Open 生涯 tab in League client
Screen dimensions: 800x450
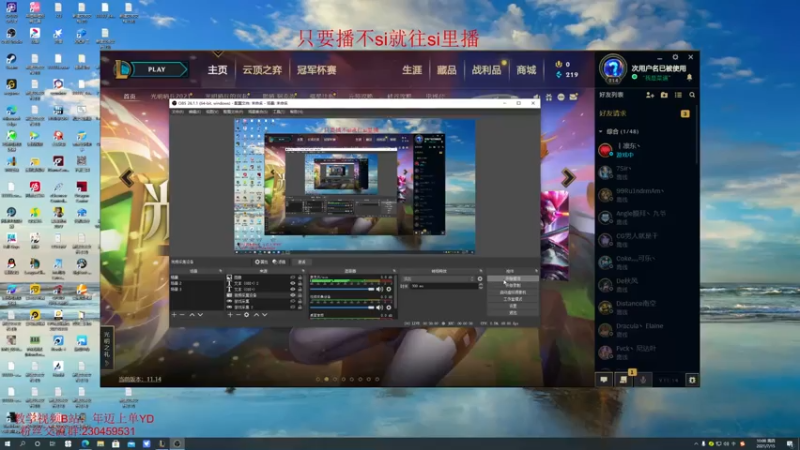pyautogui.click(x=412, y=70)
